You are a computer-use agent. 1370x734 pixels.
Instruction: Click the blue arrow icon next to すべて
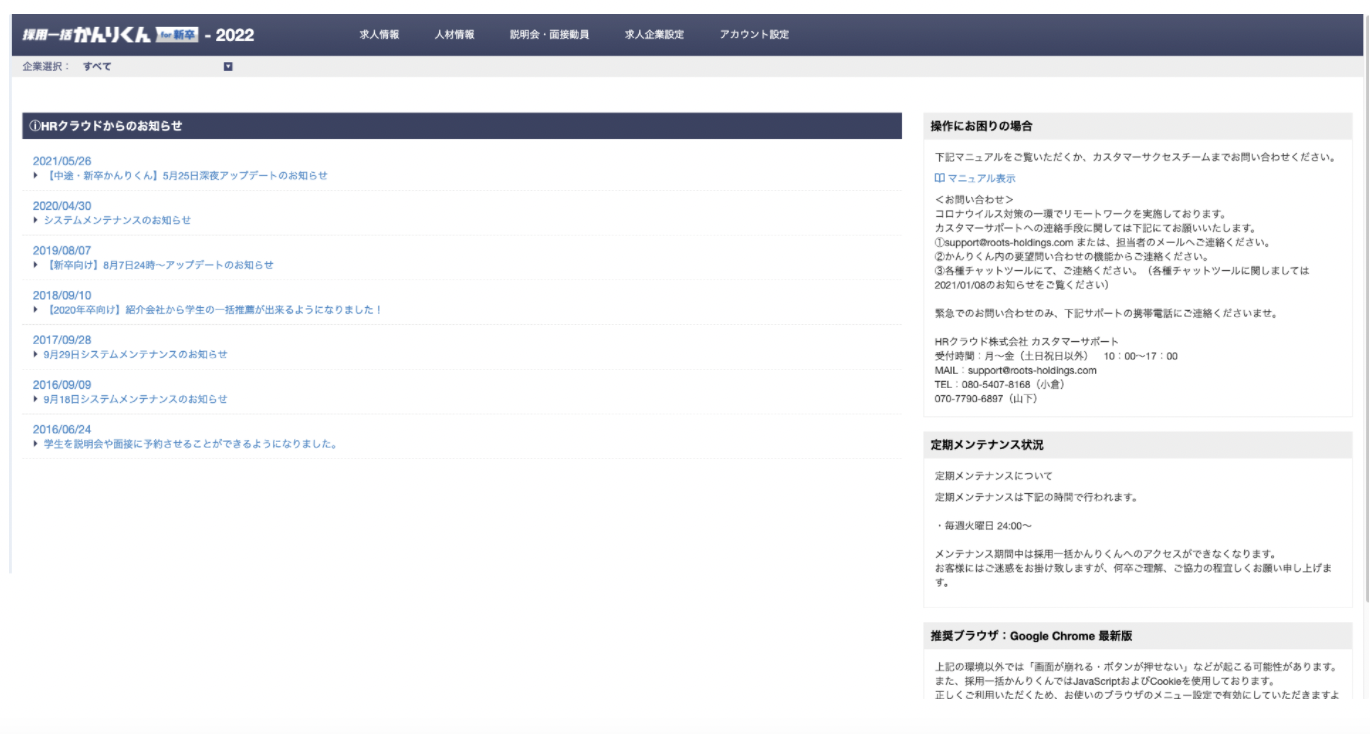pos(227,65)
